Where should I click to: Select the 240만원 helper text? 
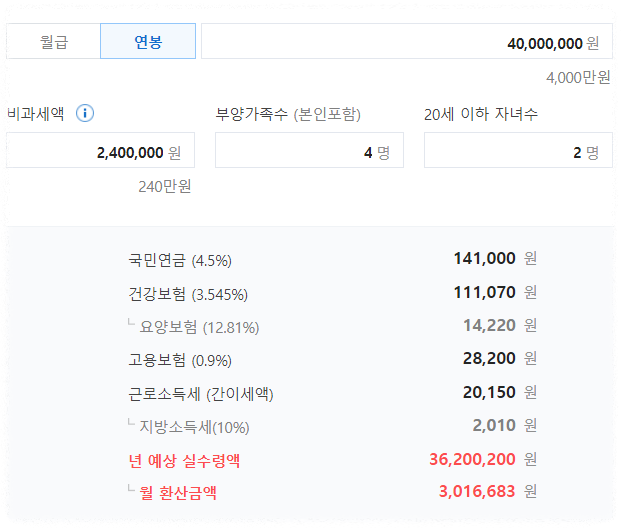coord(165,186)
